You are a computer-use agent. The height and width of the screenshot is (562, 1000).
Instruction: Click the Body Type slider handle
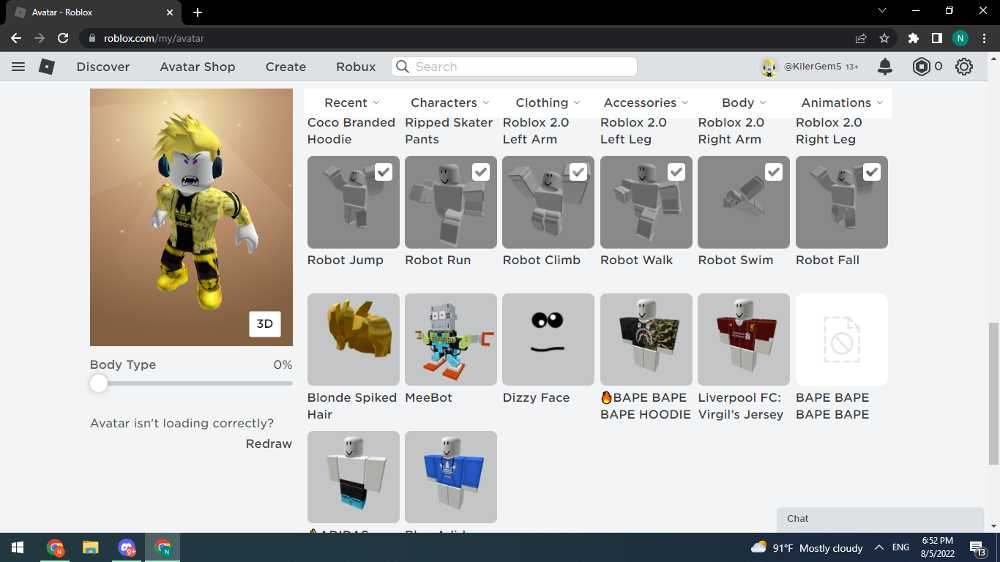point(98,384)
